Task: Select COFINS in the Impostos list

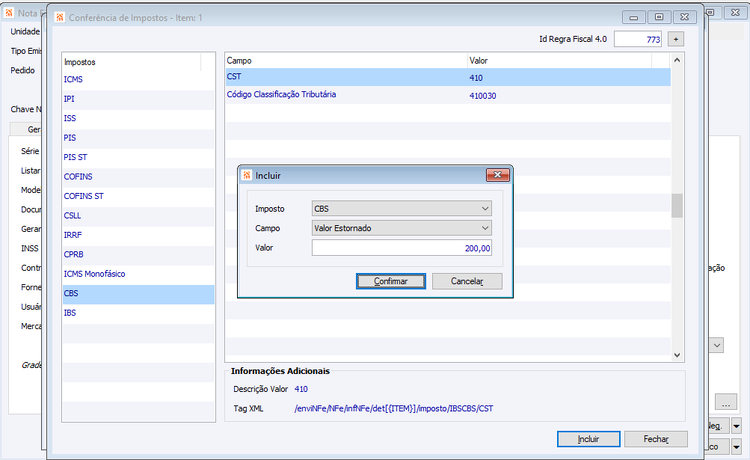Action: [138, 176]
